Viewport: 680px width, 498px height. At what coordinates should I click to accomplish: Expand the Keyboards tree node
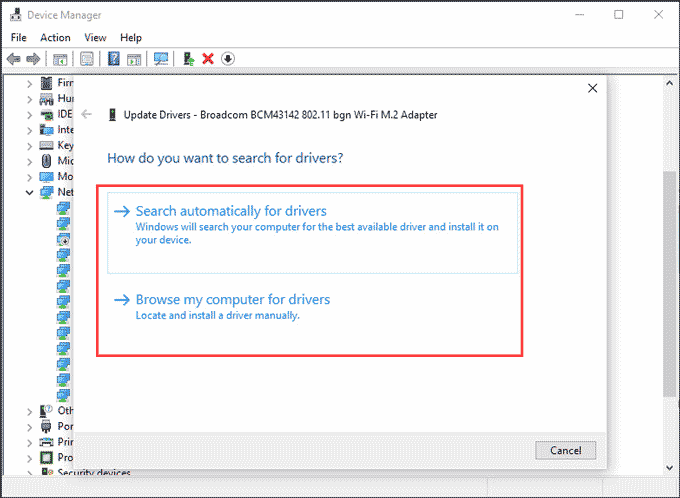point(29,146)
